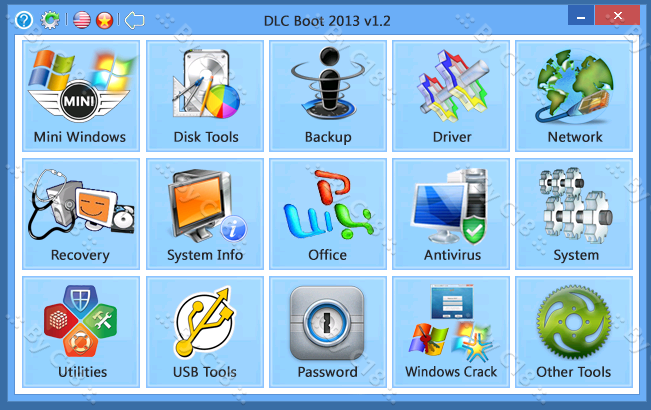The width and height of the screenshot is (651, 410).
Task: Select the Office tile
Action: (328, 214)
